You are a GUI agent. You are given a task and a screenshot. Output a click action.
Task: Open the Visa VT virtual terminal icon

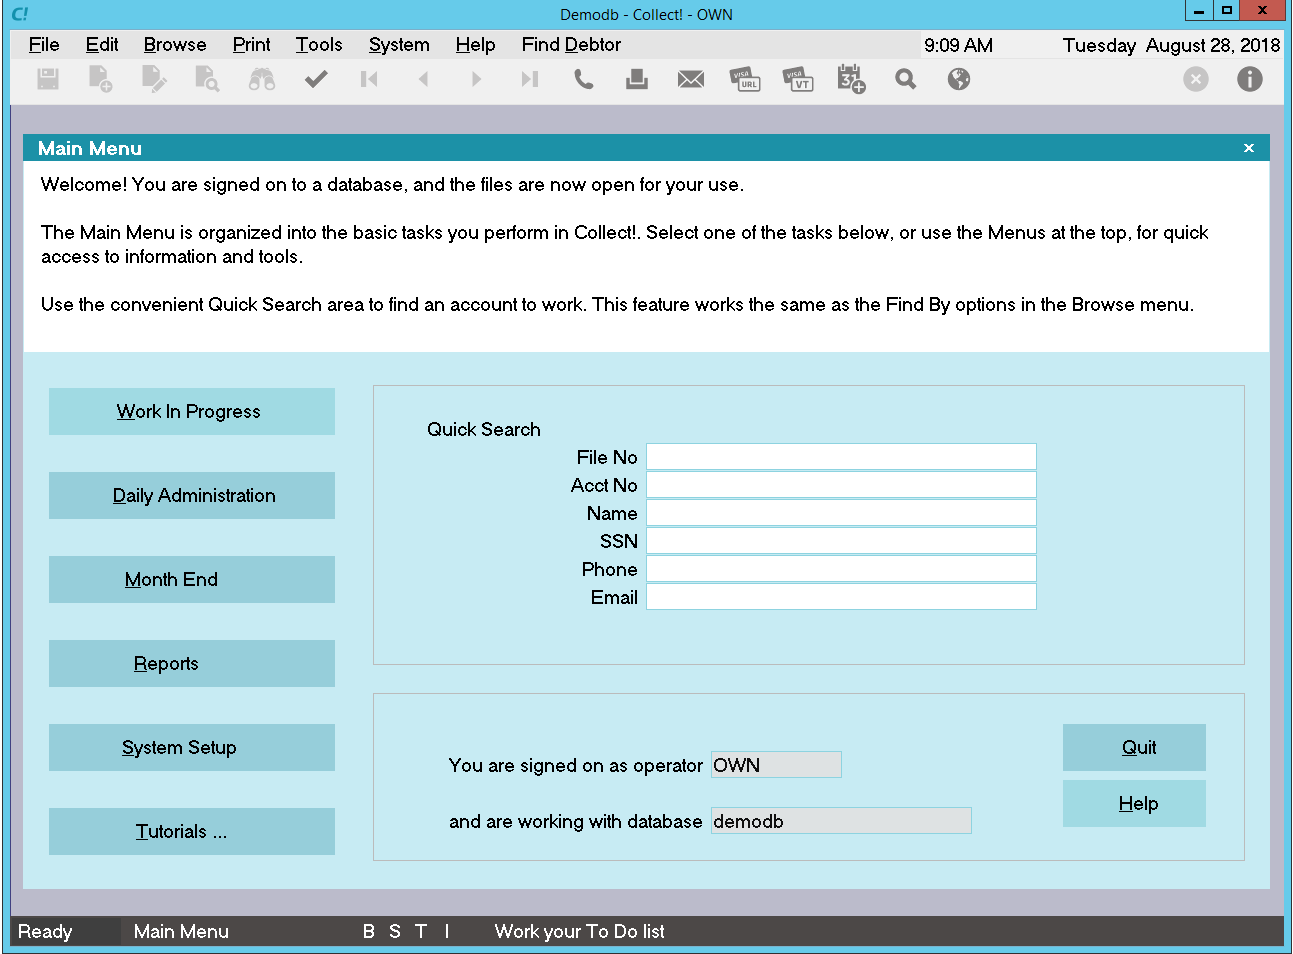[x=798, y=79]
